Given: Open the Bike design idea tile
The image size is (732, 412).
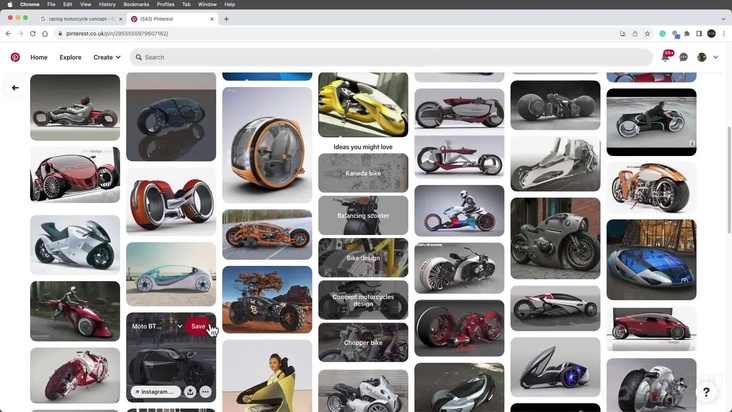Looking at the screenshot, I should coord(363,258).
